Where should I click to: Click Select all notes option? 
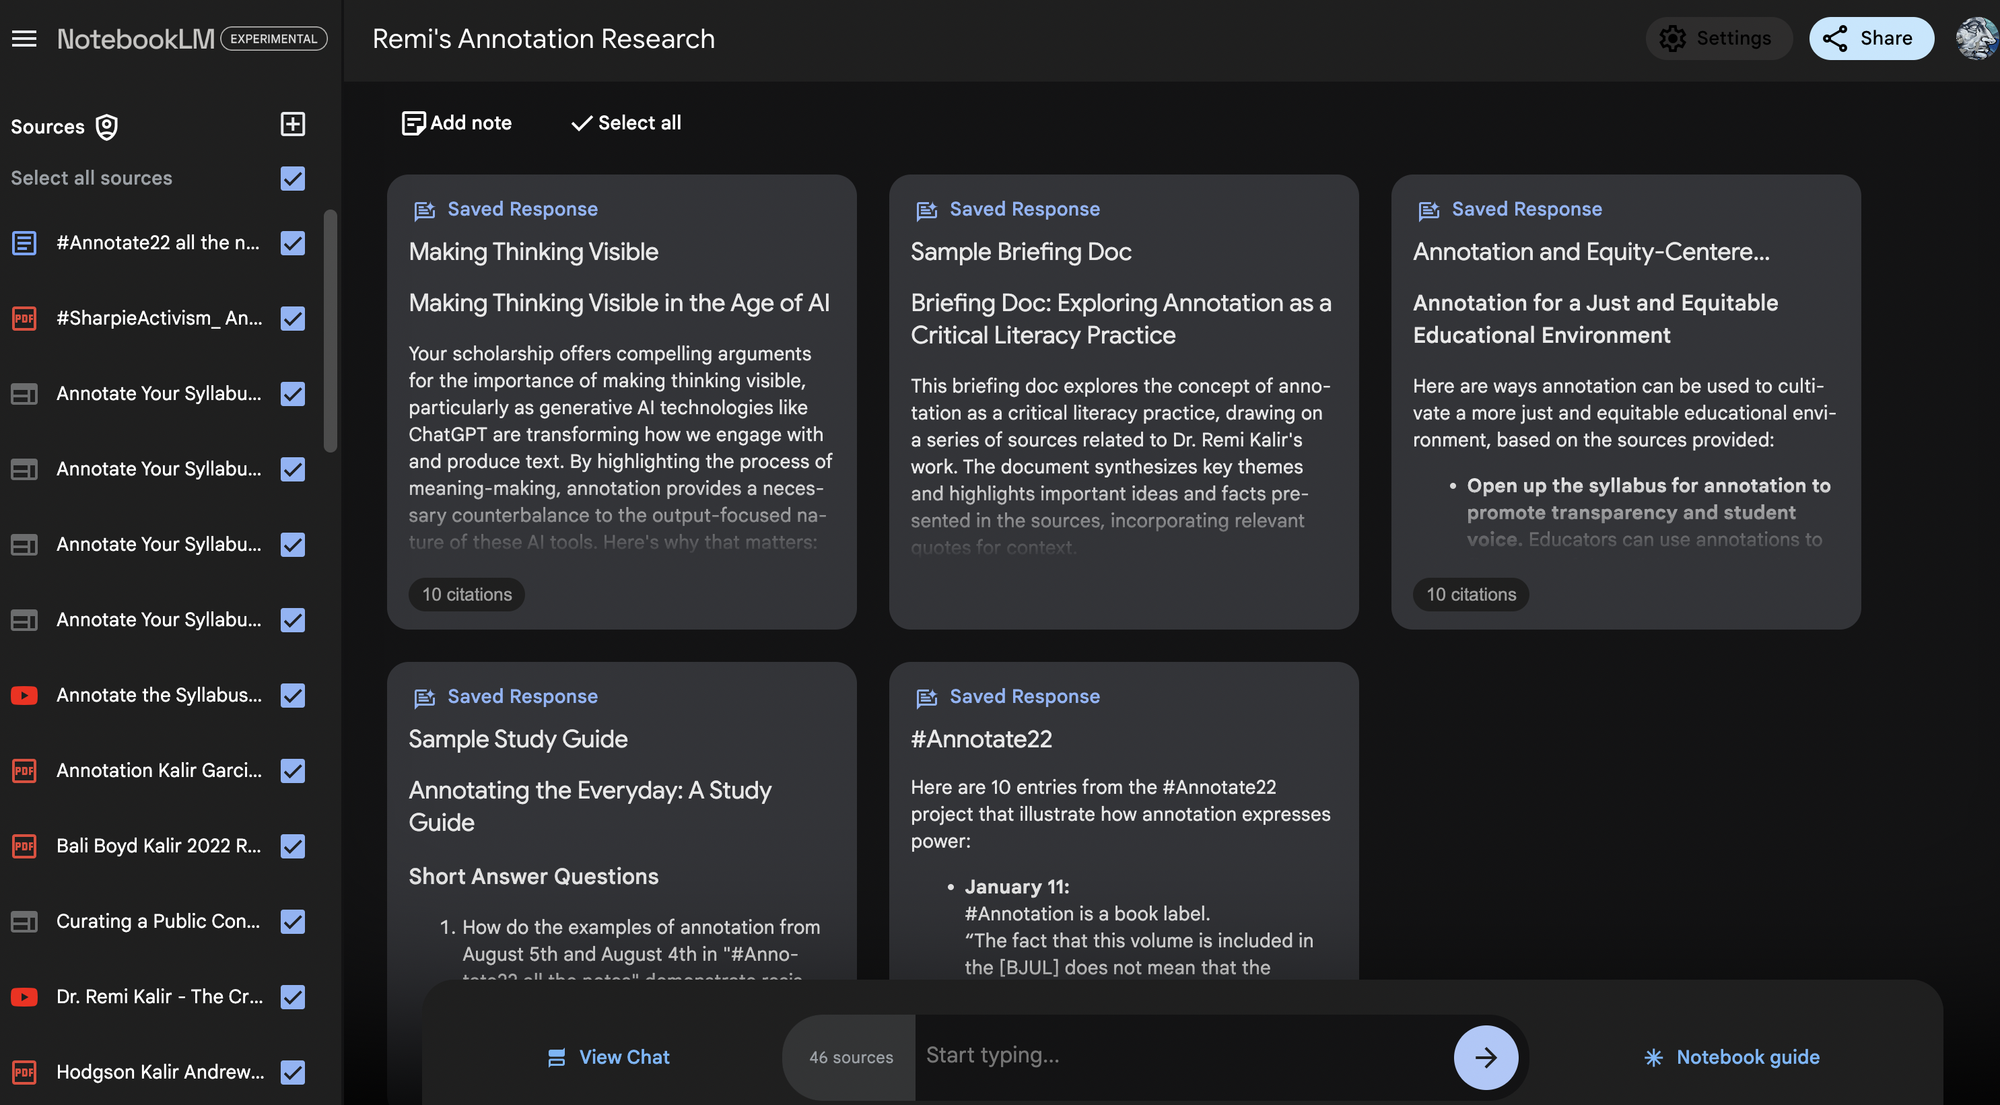[x=626, y=123]
